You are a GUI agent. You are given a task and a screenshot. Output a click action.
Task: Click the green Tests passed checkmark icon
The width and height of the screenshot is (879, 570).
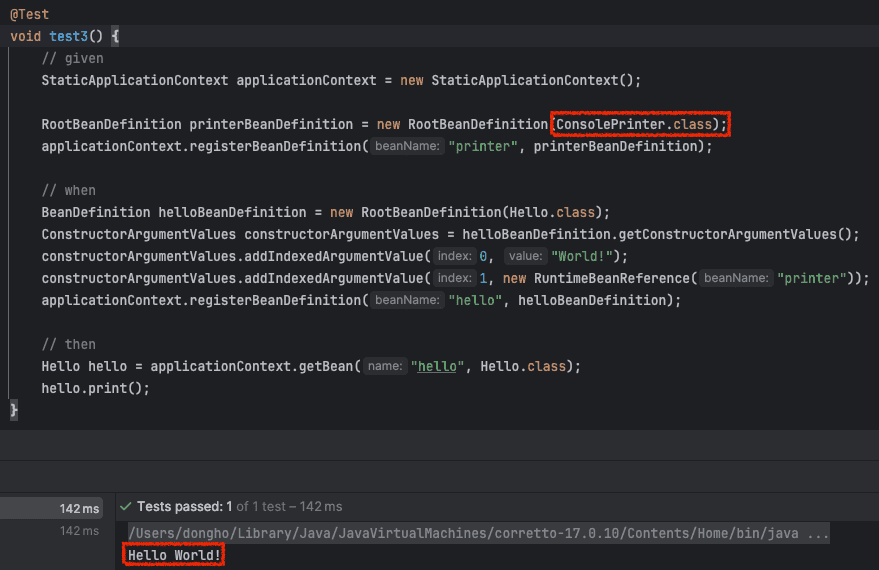pyautogui.click(x=126, y=507)
